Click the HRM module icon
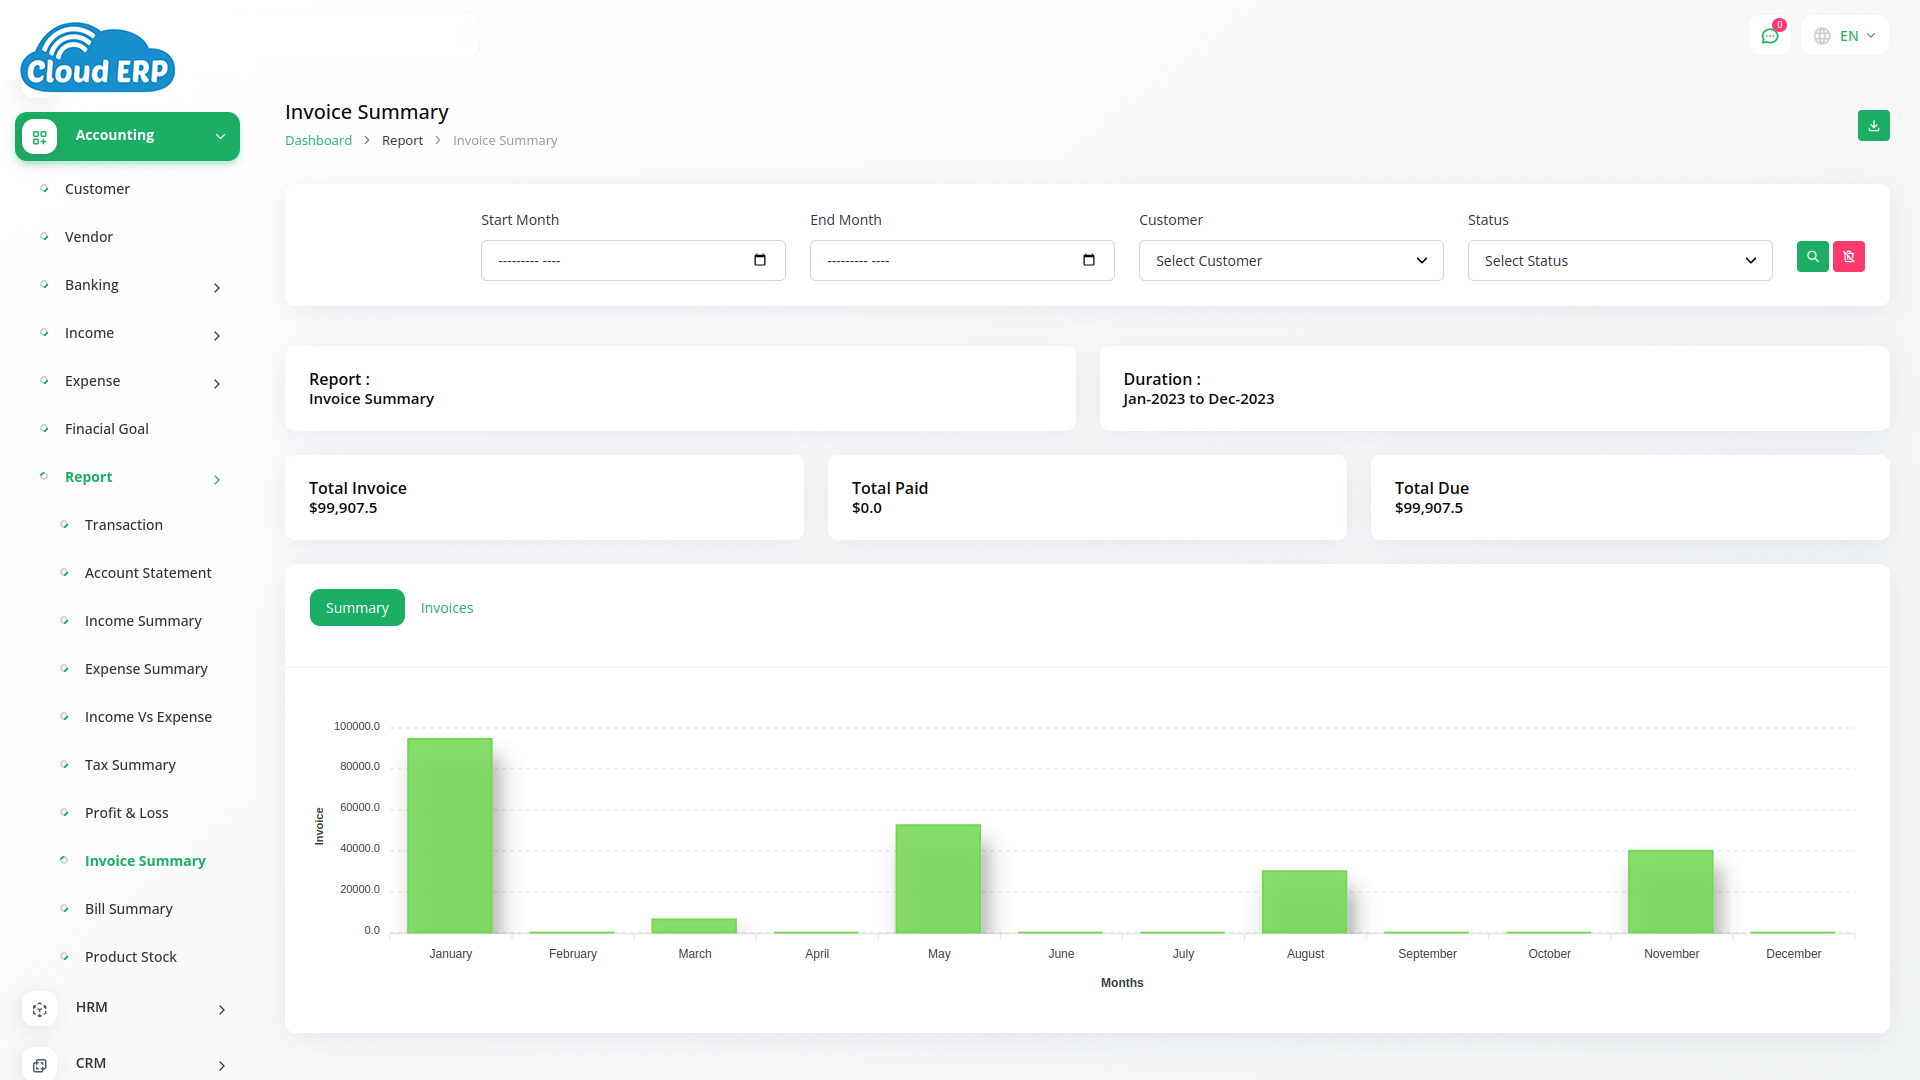Screen dimensions: 1920x1080 [40, 1009]
